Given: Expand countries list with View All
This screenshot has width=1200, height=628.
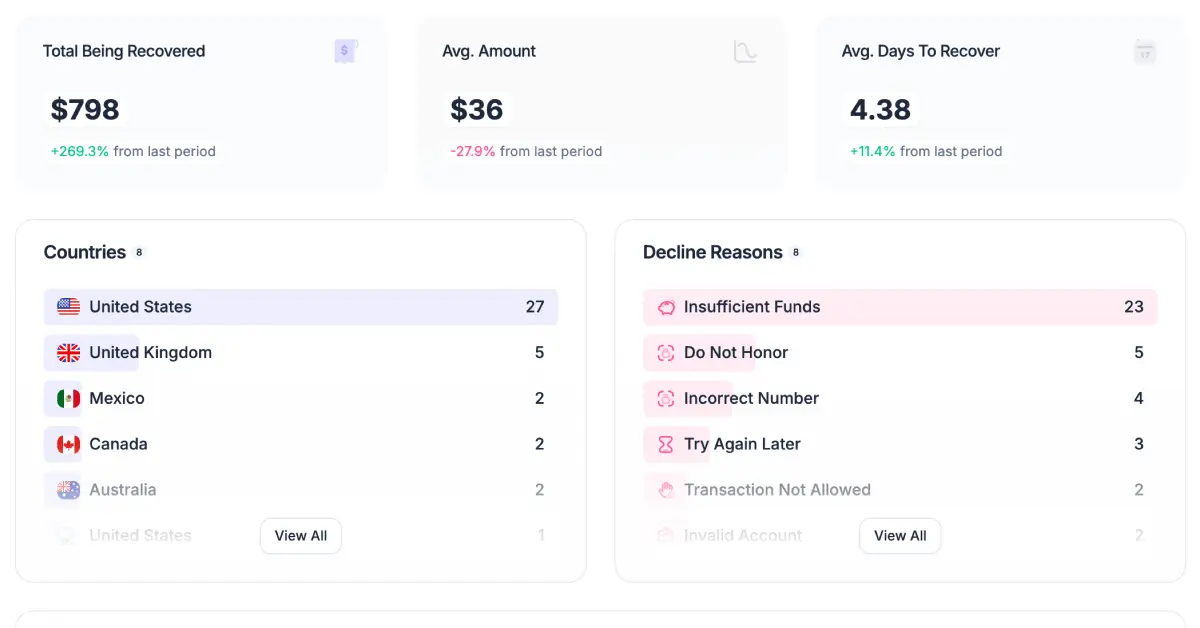Looking at the screenshot, I should tap(301, 536).
